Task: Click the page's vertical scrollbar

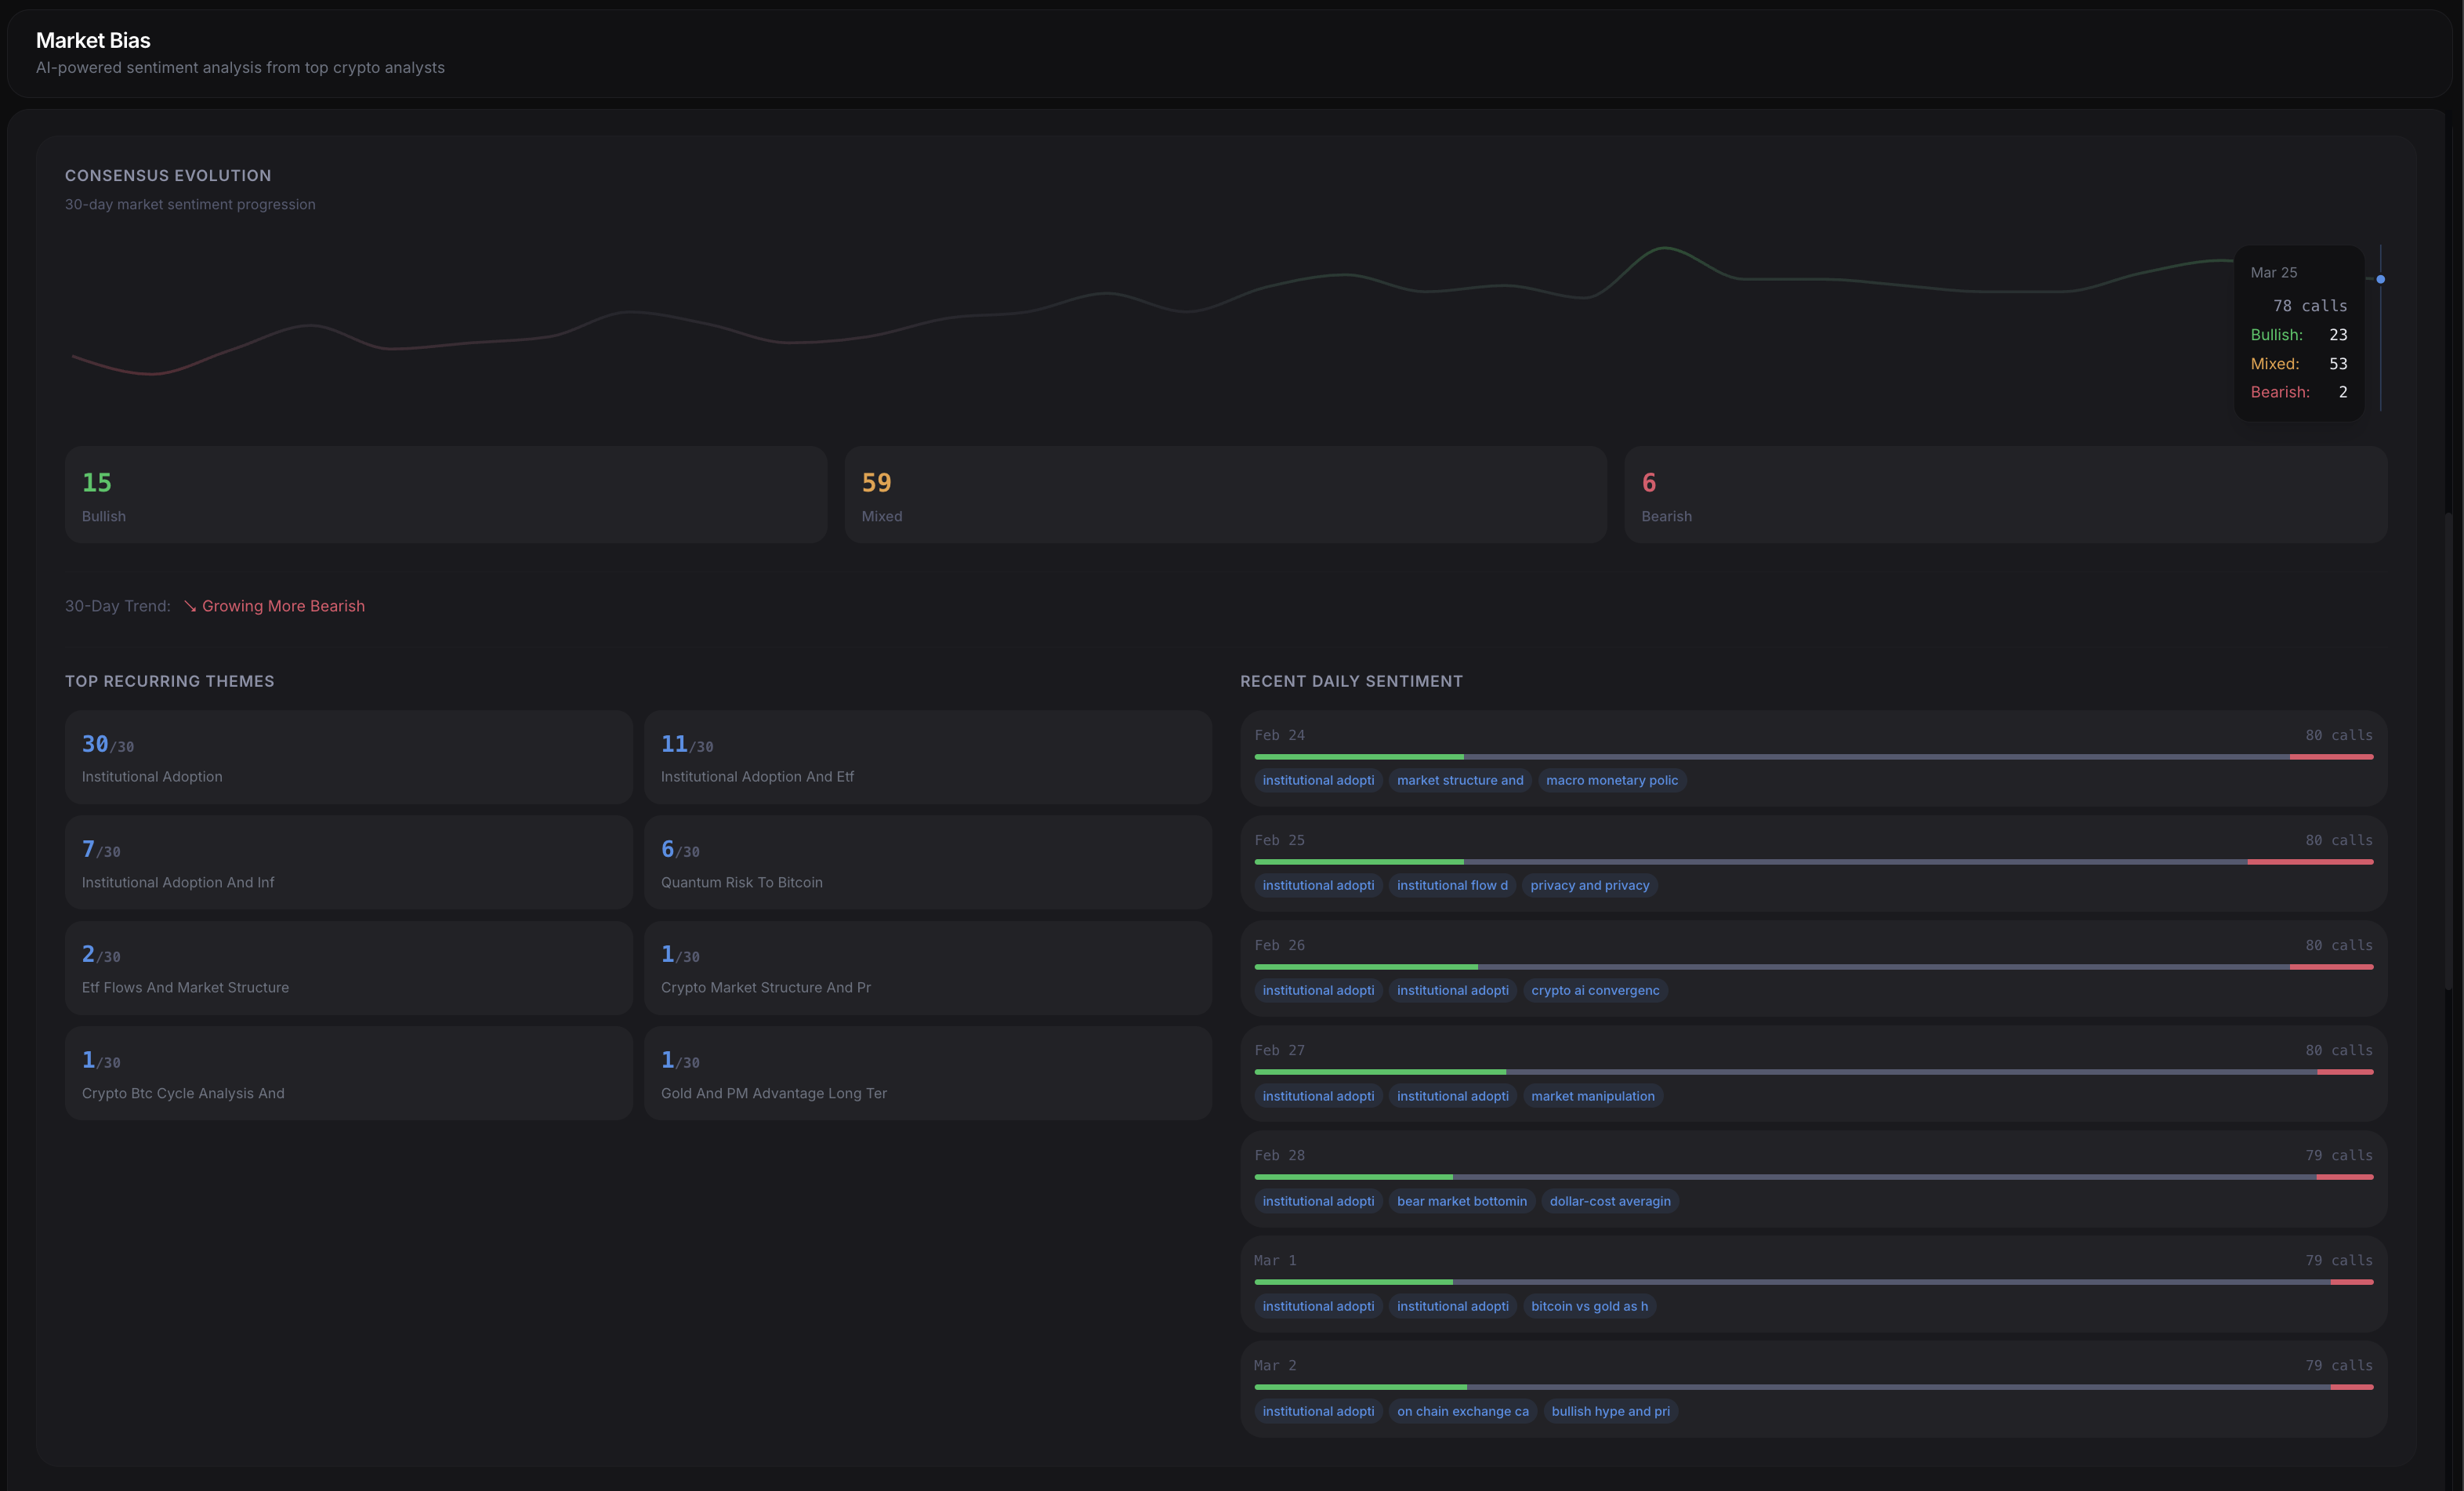Action: tap(2448, 750)
